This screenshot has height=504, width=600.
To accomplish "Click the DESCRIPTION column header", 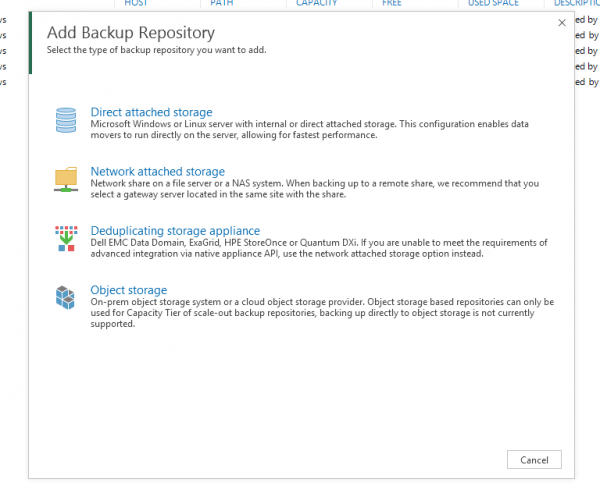I will coord(576,4).
